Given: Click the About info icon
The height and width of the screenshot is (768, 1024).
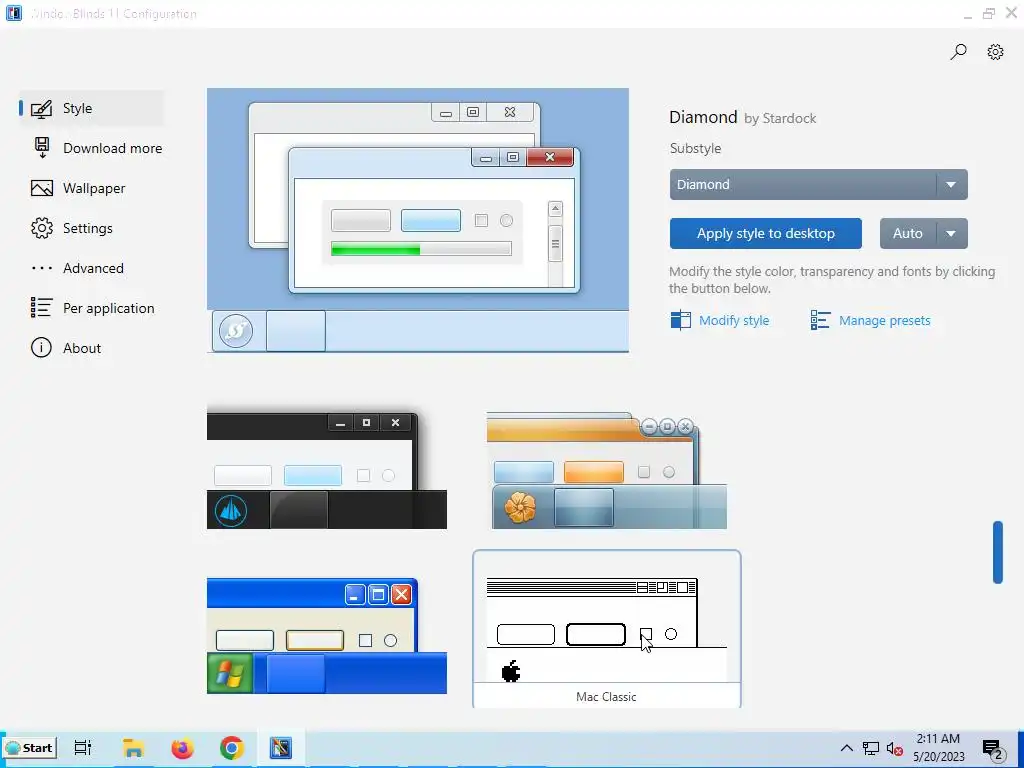Looking at the screenshot, I should click(x=41, y=347).
